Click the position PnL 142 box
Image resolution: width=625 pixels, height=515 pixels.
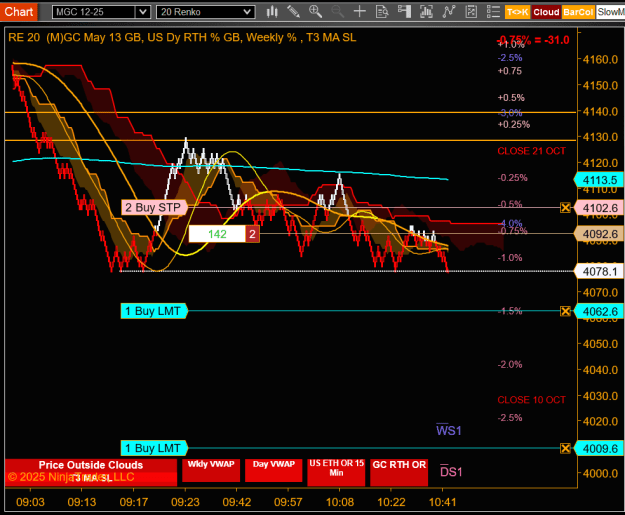[x=217, y=234]
